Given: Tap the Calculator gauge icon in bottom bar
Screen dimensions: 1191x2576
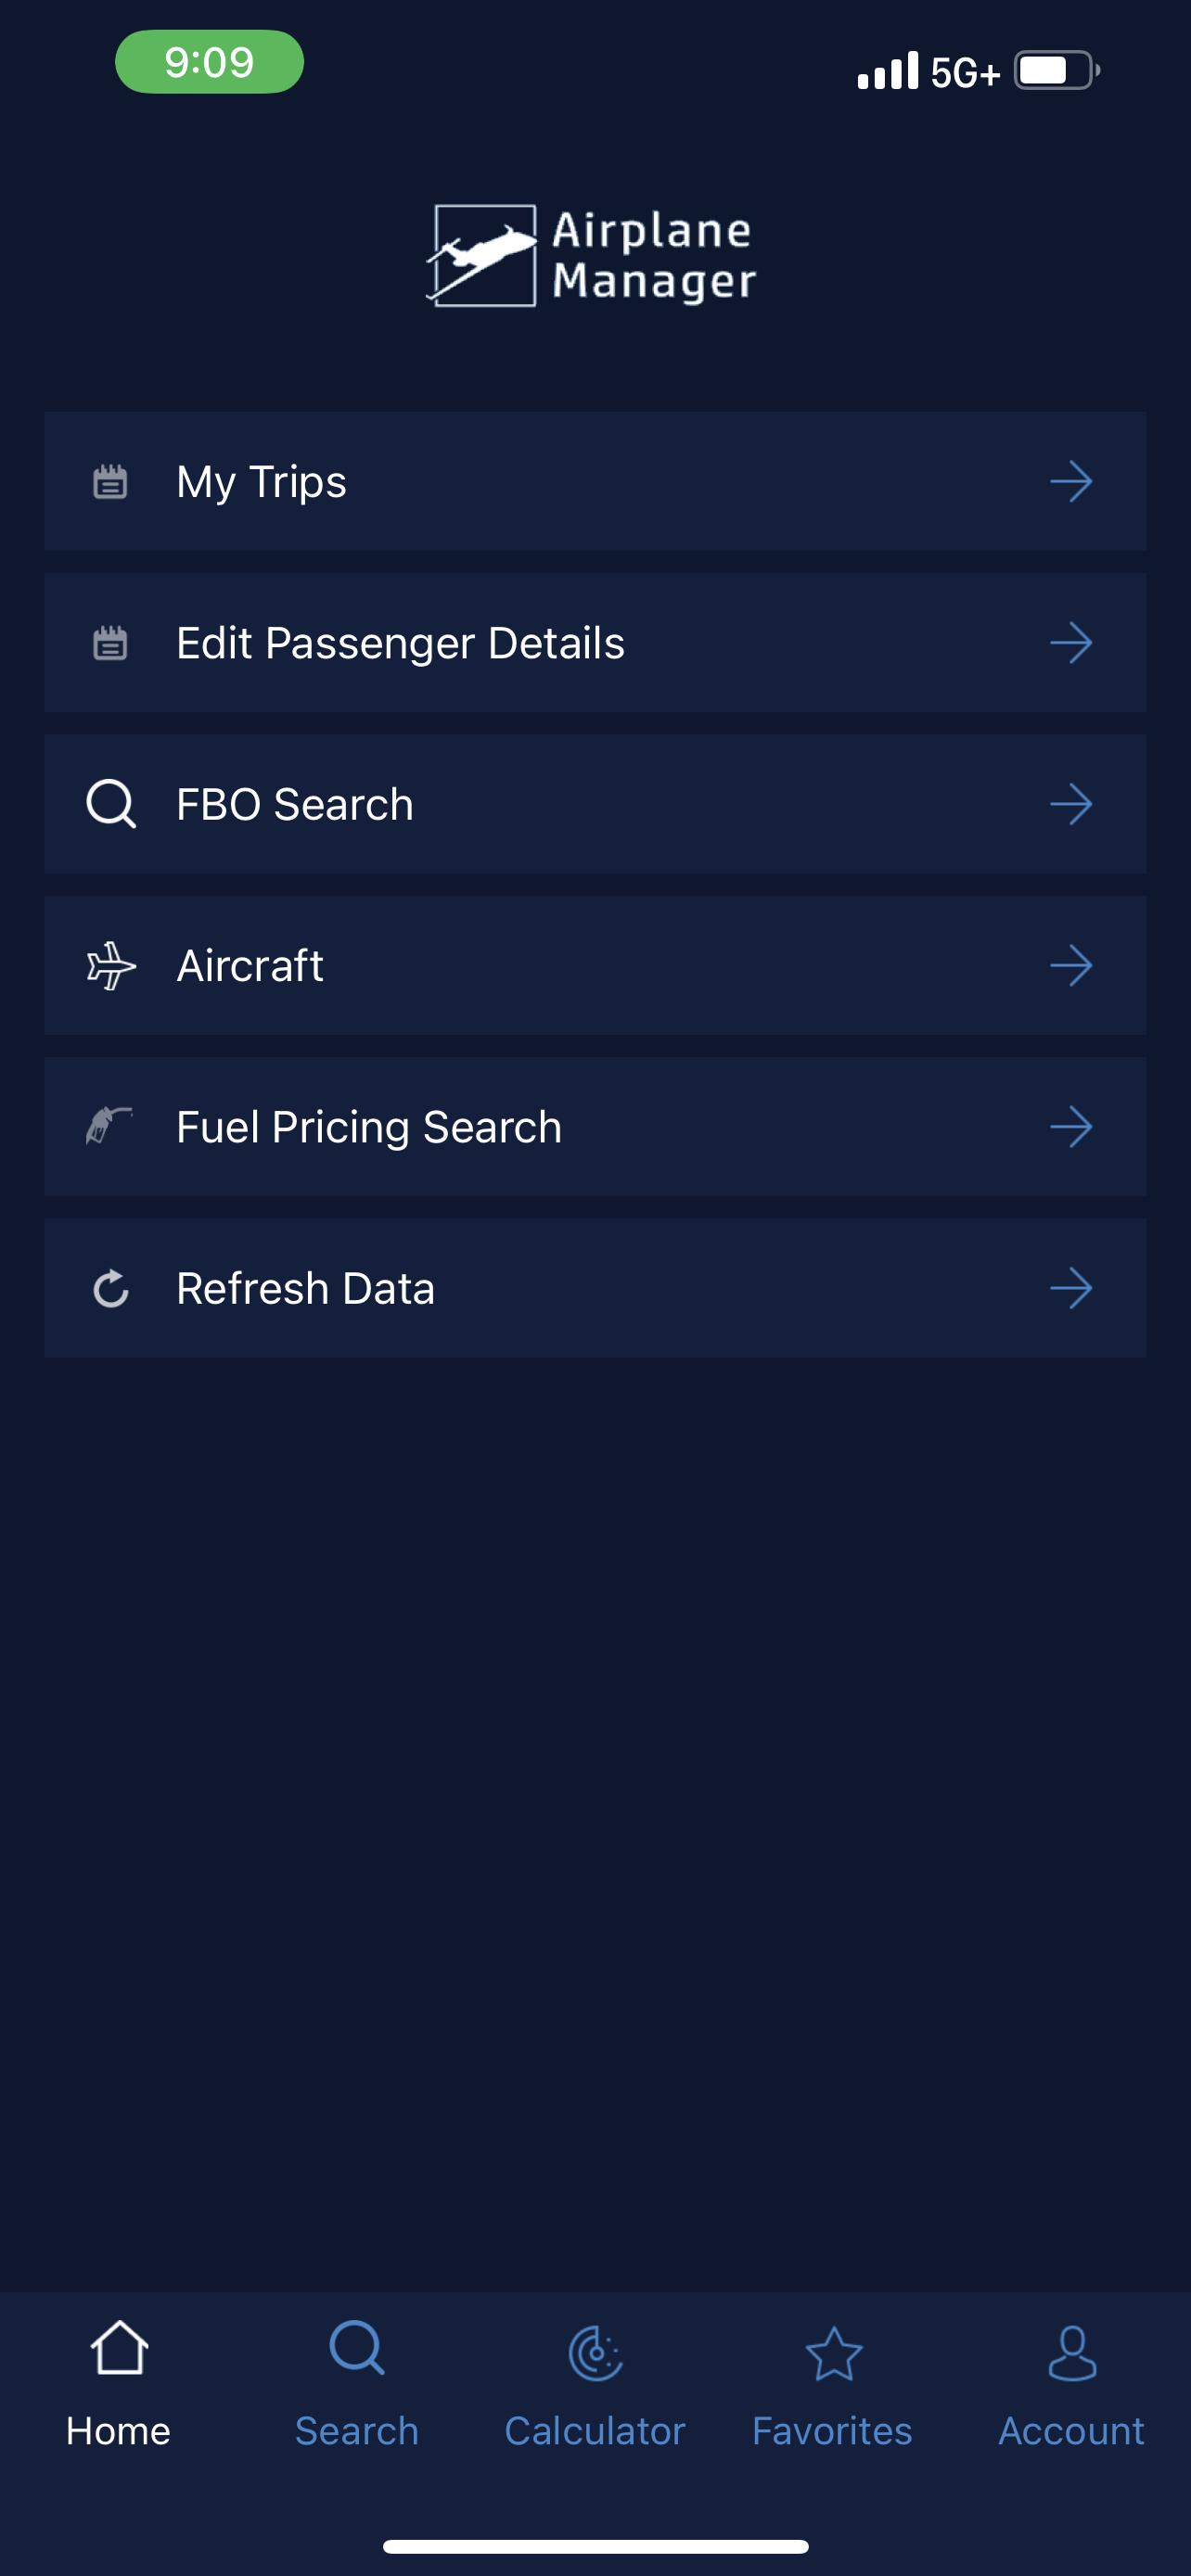Looking at the screenshot, I should tap(595, 2353).
